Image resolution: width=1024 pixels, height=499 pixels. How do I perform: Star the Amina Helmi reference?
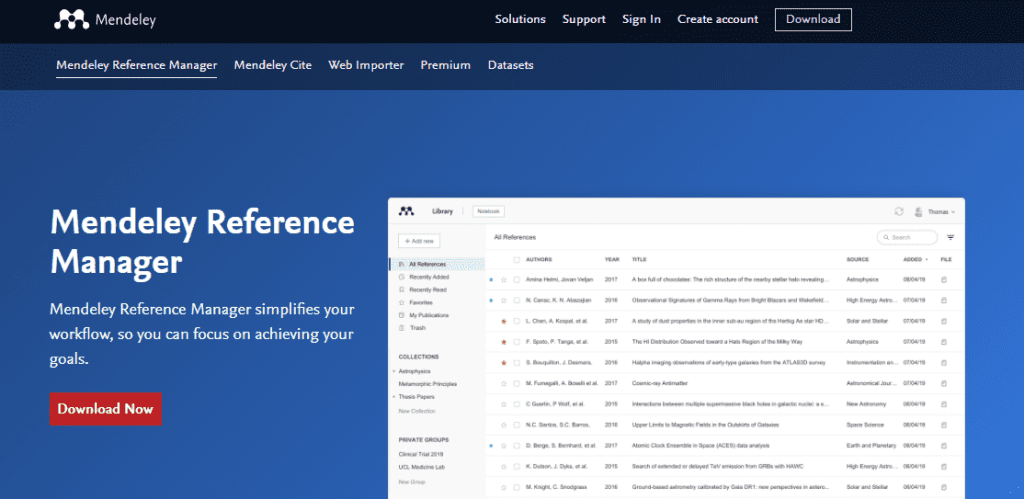[504, 280]
